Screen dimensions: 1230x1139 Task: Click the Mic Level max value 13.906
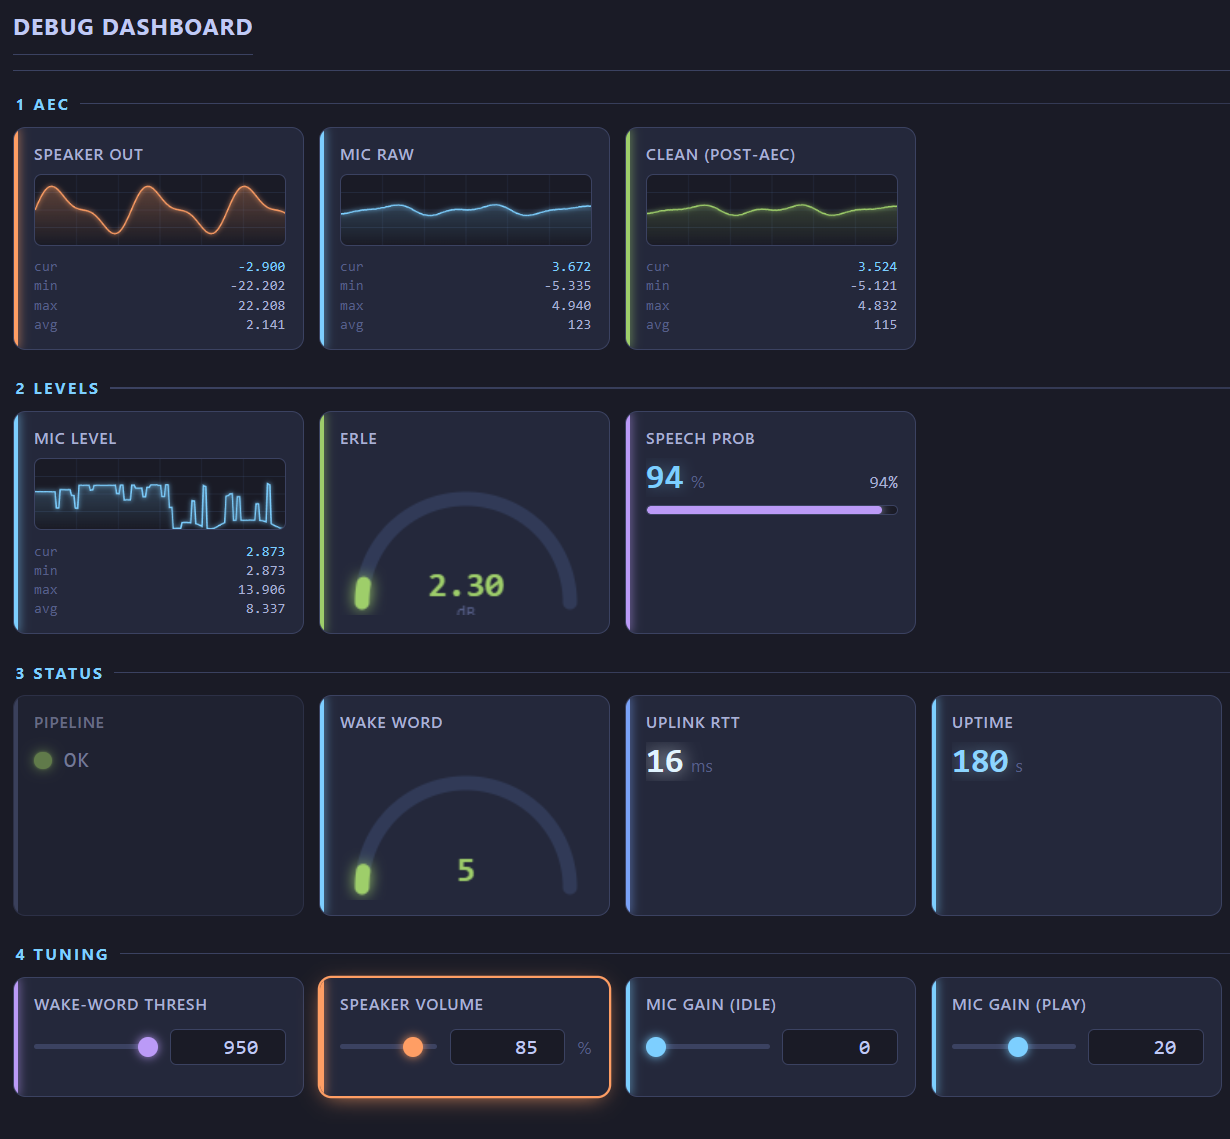(x=261, y=589)
